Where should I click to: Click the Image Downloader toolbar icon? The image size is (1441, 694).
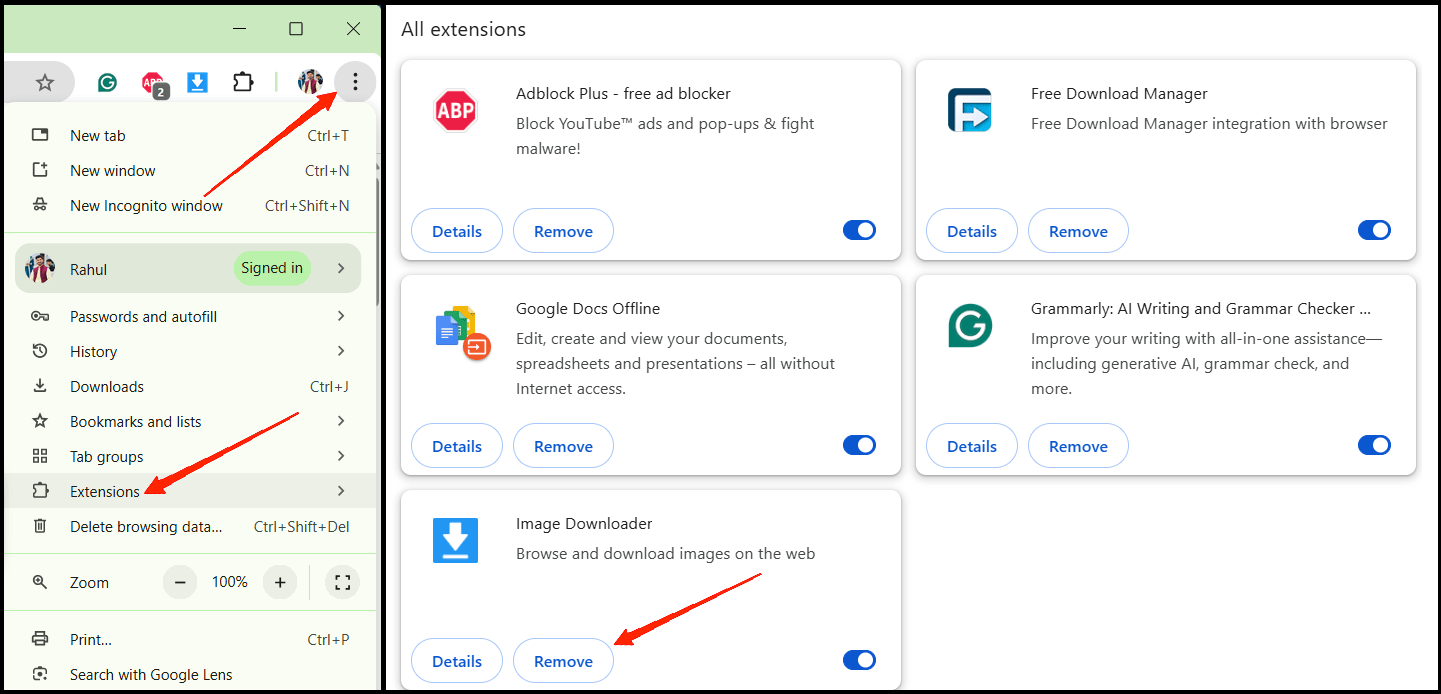click(x=198, y=83)
